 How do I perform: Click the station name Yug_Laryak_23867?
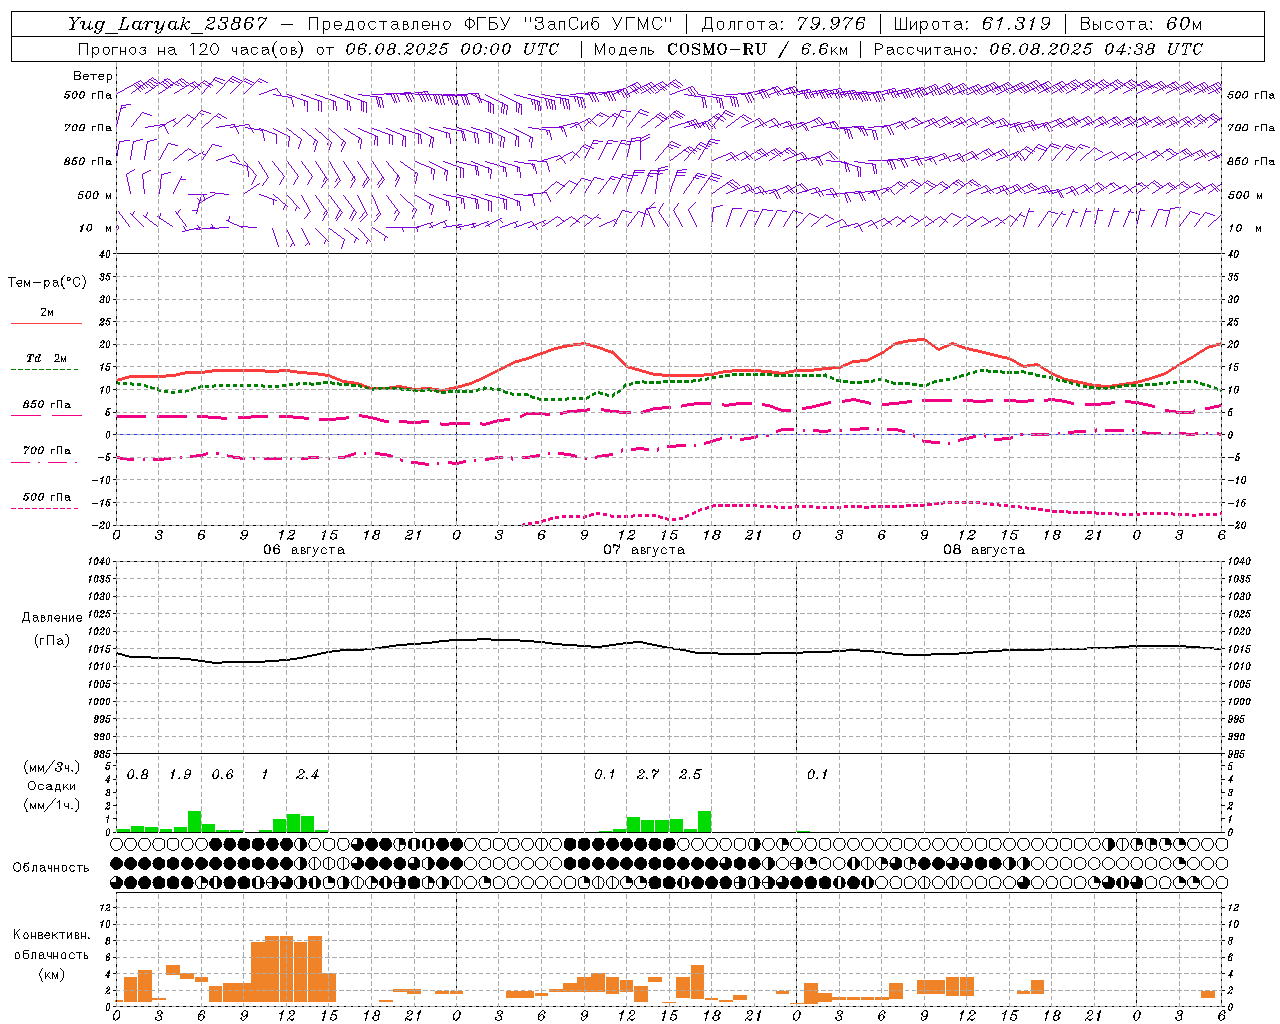coord(168,24)
